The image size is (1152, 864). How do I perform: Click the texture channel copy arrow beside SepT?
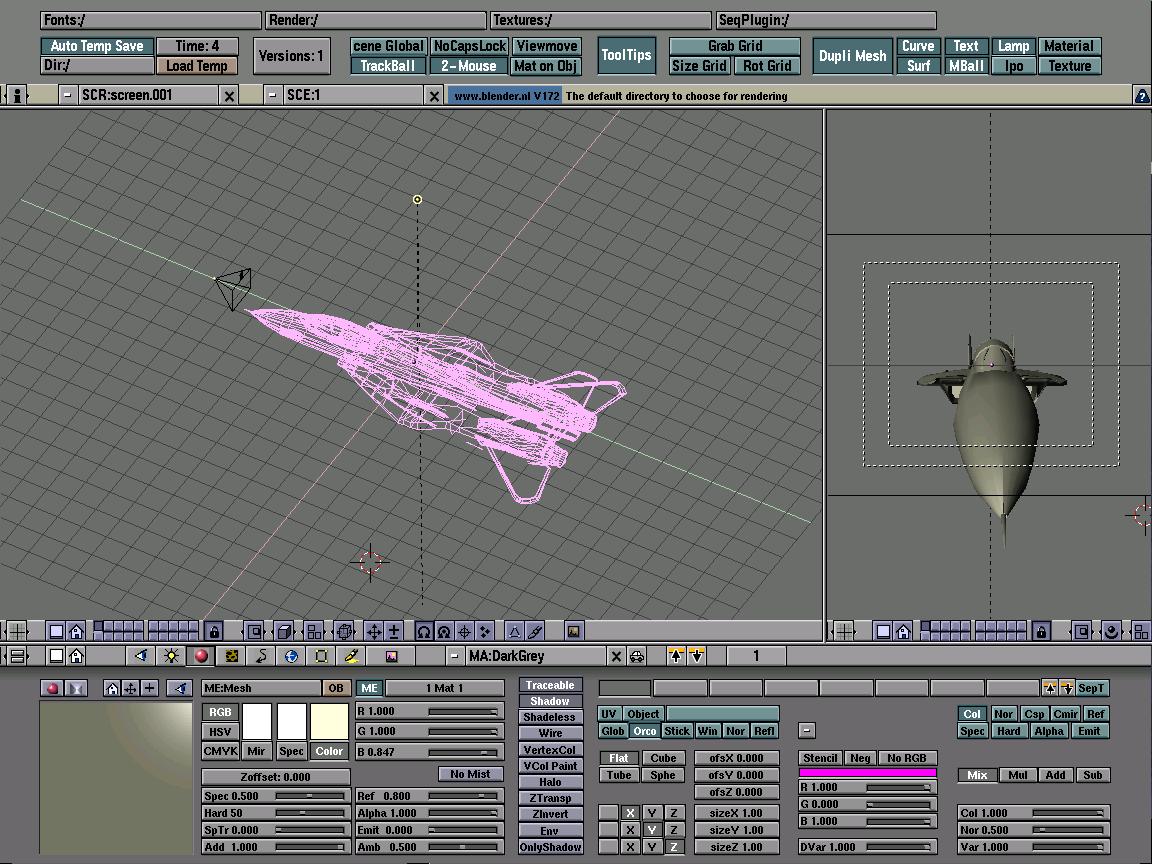pyautogui.click(x=1050, y=688)
